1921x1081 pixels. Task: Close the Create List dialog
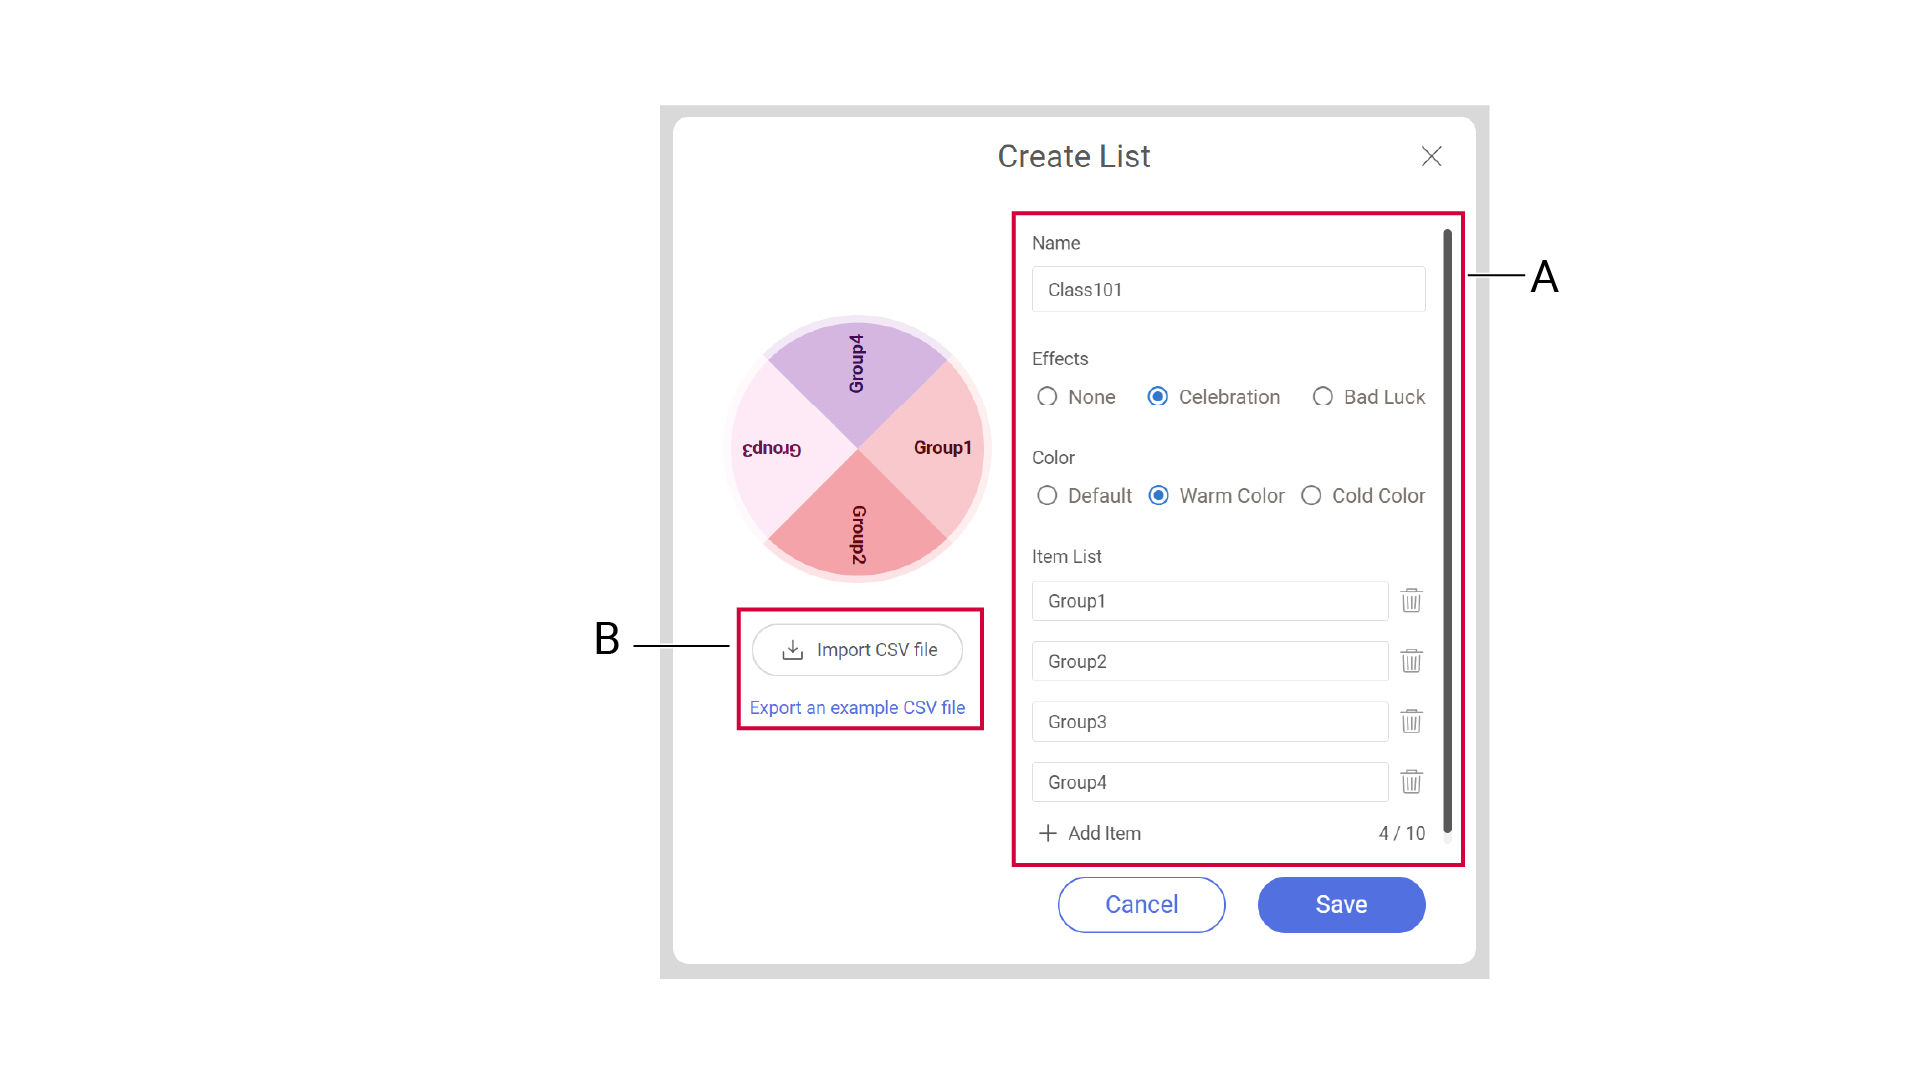click(x=1431, y=156)
